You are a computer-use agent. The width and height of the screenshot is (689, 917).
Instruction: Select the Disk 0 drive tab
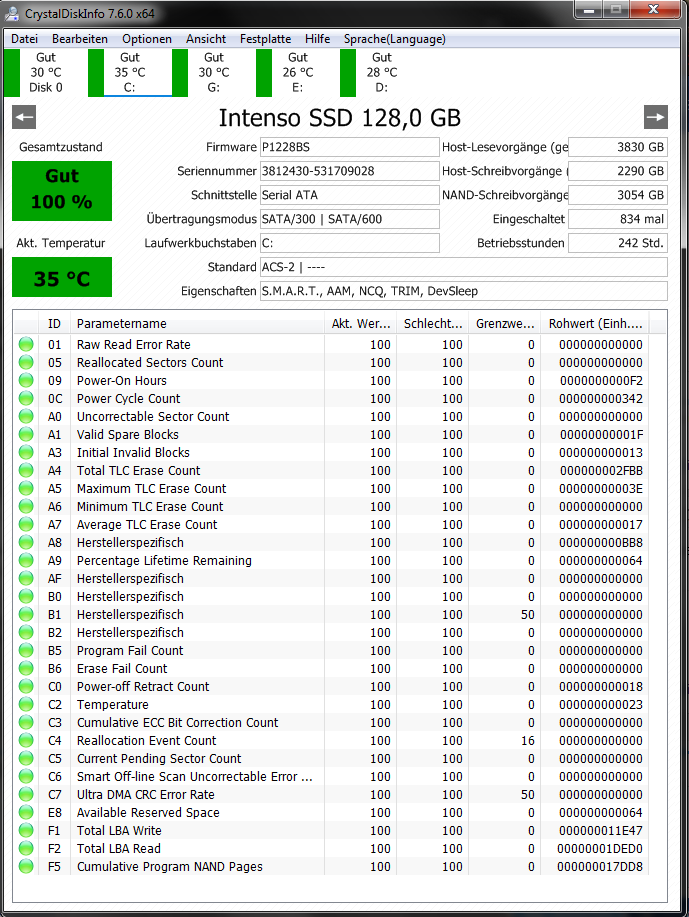(46, 73)
